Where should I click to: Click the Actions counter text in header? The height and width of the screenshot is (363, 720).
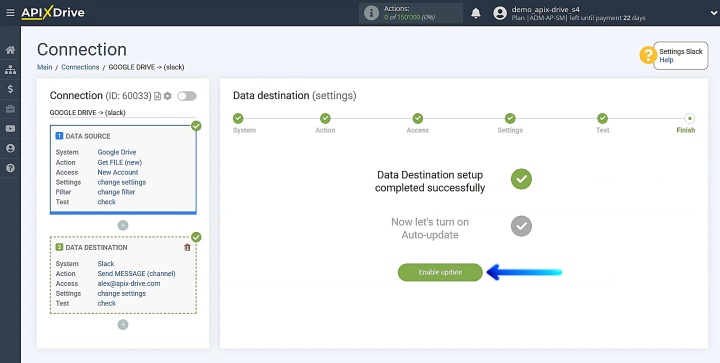click(410, 13)
